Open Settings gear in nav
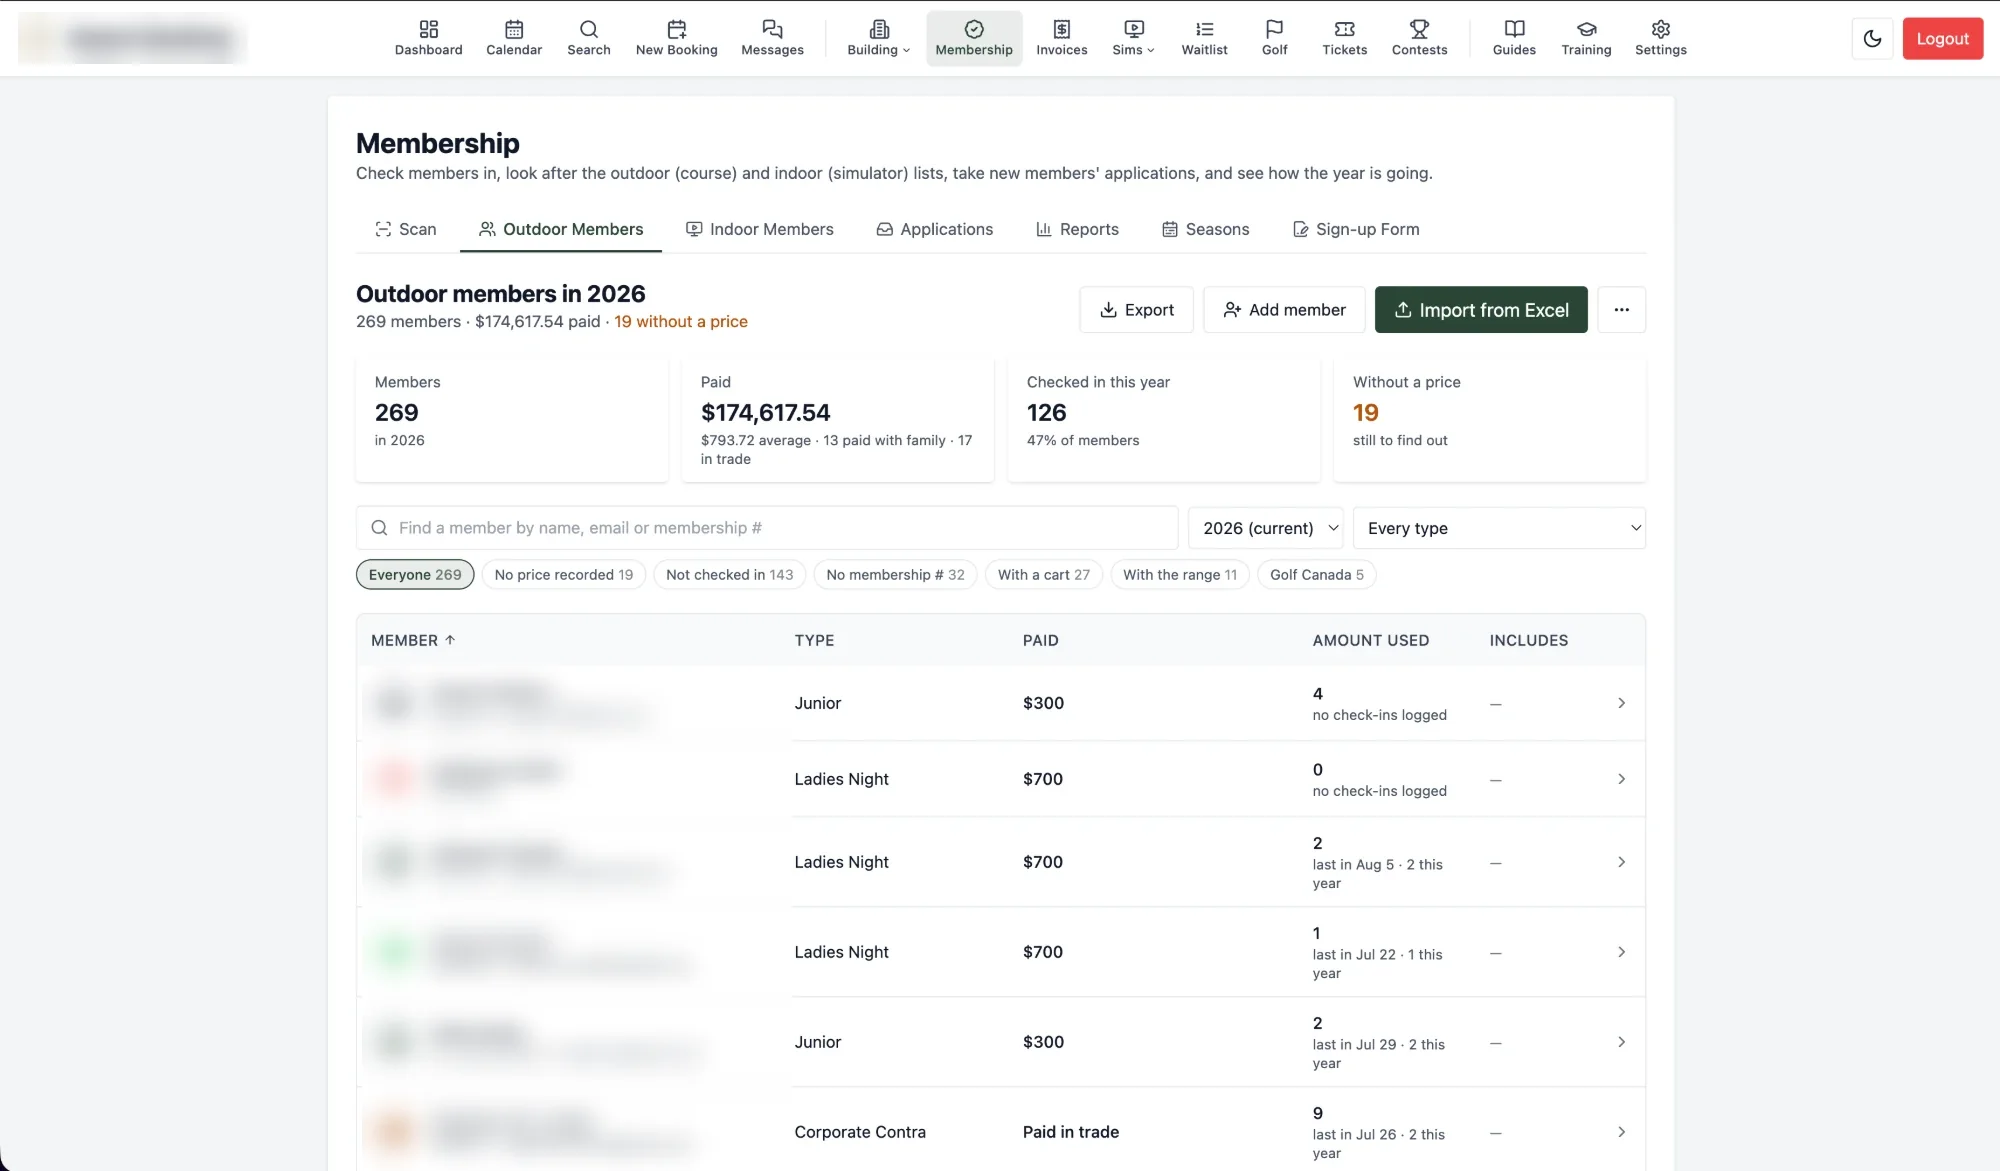 click(1660, 38)
